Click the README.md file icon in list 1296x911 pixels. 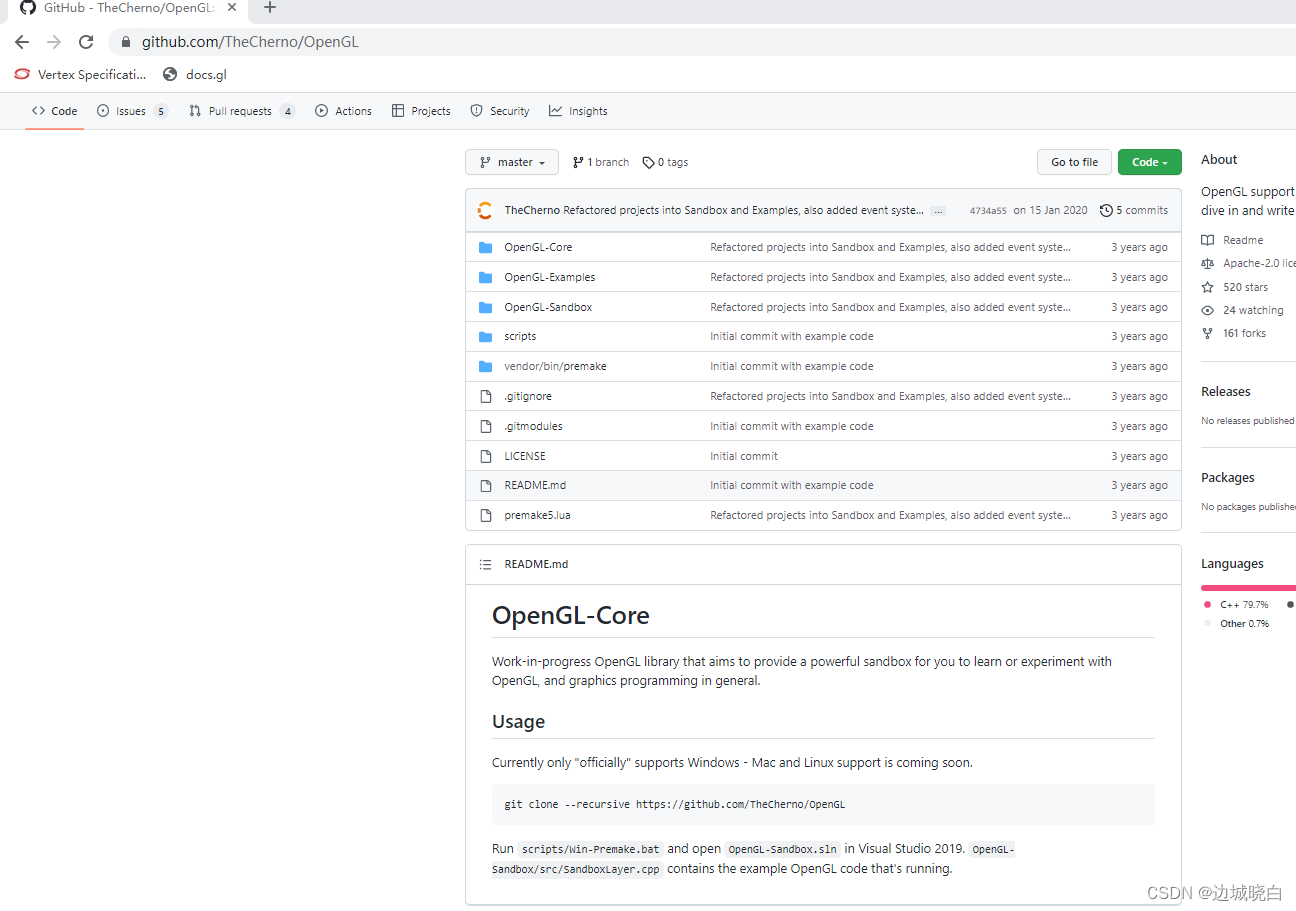[x=486, y=485]
